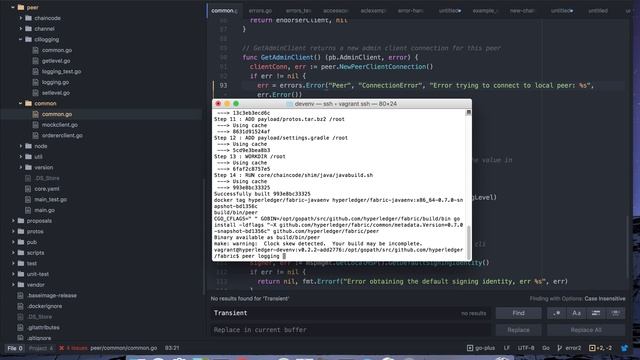The height and width of the screenshot is (360, 640).
Task: Expand the proposals folder
Action: point(13,220)
